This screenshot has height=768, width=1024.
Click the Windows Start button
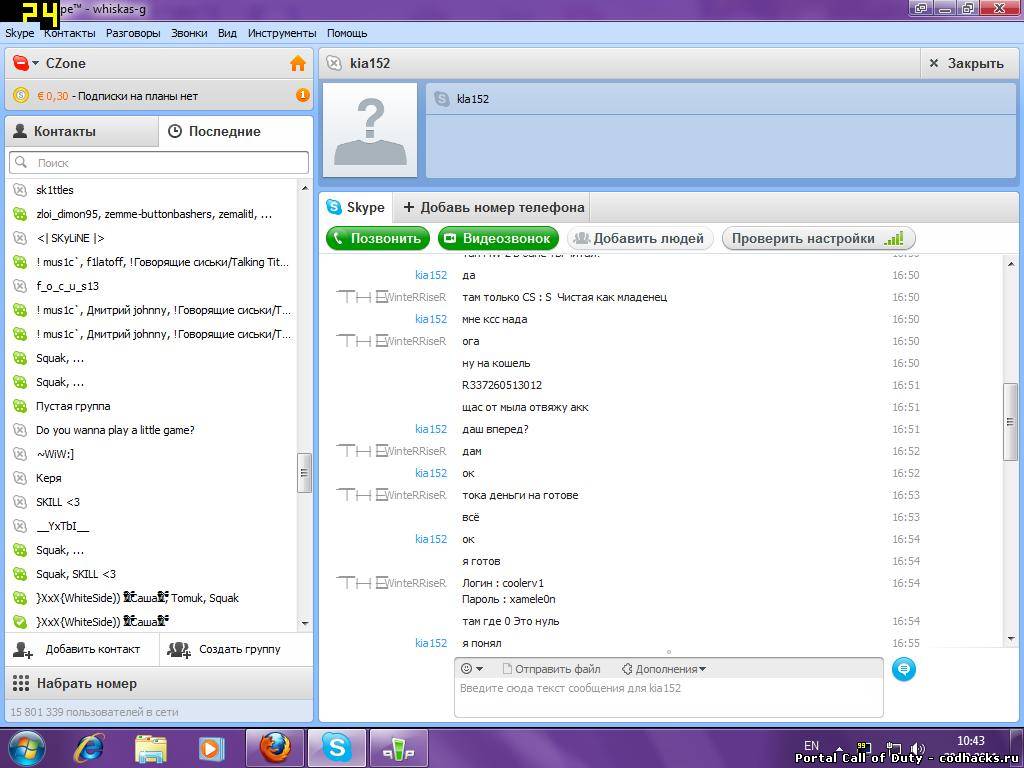pyautogui.click(x=27, y=748)
